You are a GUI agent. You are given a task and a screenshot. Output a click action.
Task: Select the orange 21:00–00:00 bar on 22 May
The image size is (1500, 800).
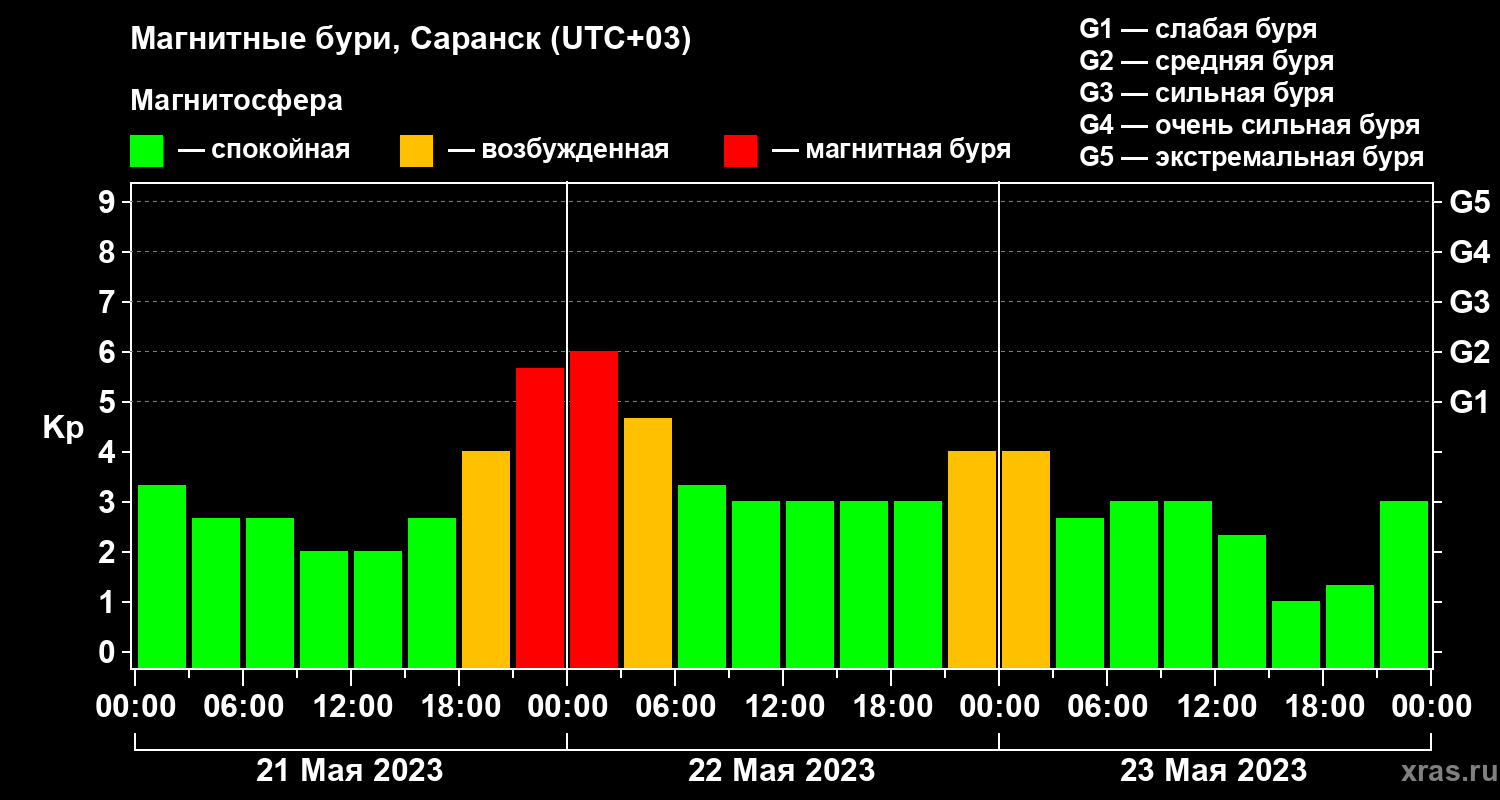coord(972,559)
